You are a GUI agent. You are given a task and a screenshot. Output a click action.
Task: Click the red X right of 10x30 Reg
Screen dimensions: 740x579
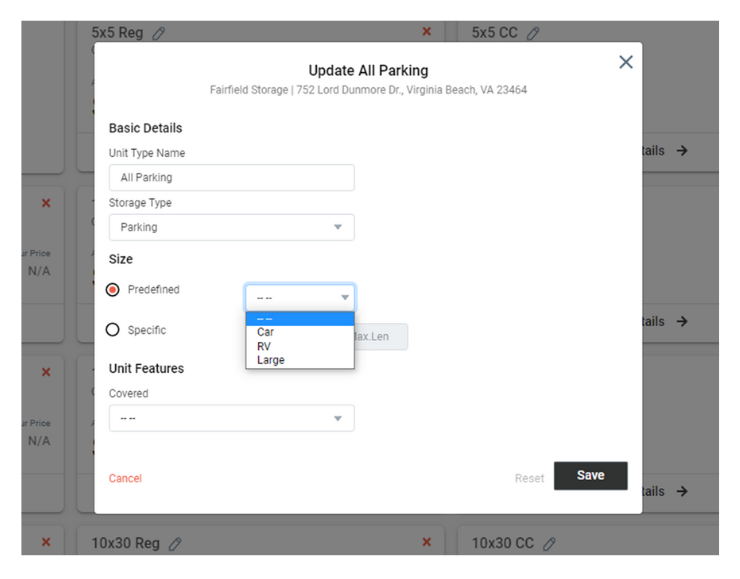coord(427,542)
